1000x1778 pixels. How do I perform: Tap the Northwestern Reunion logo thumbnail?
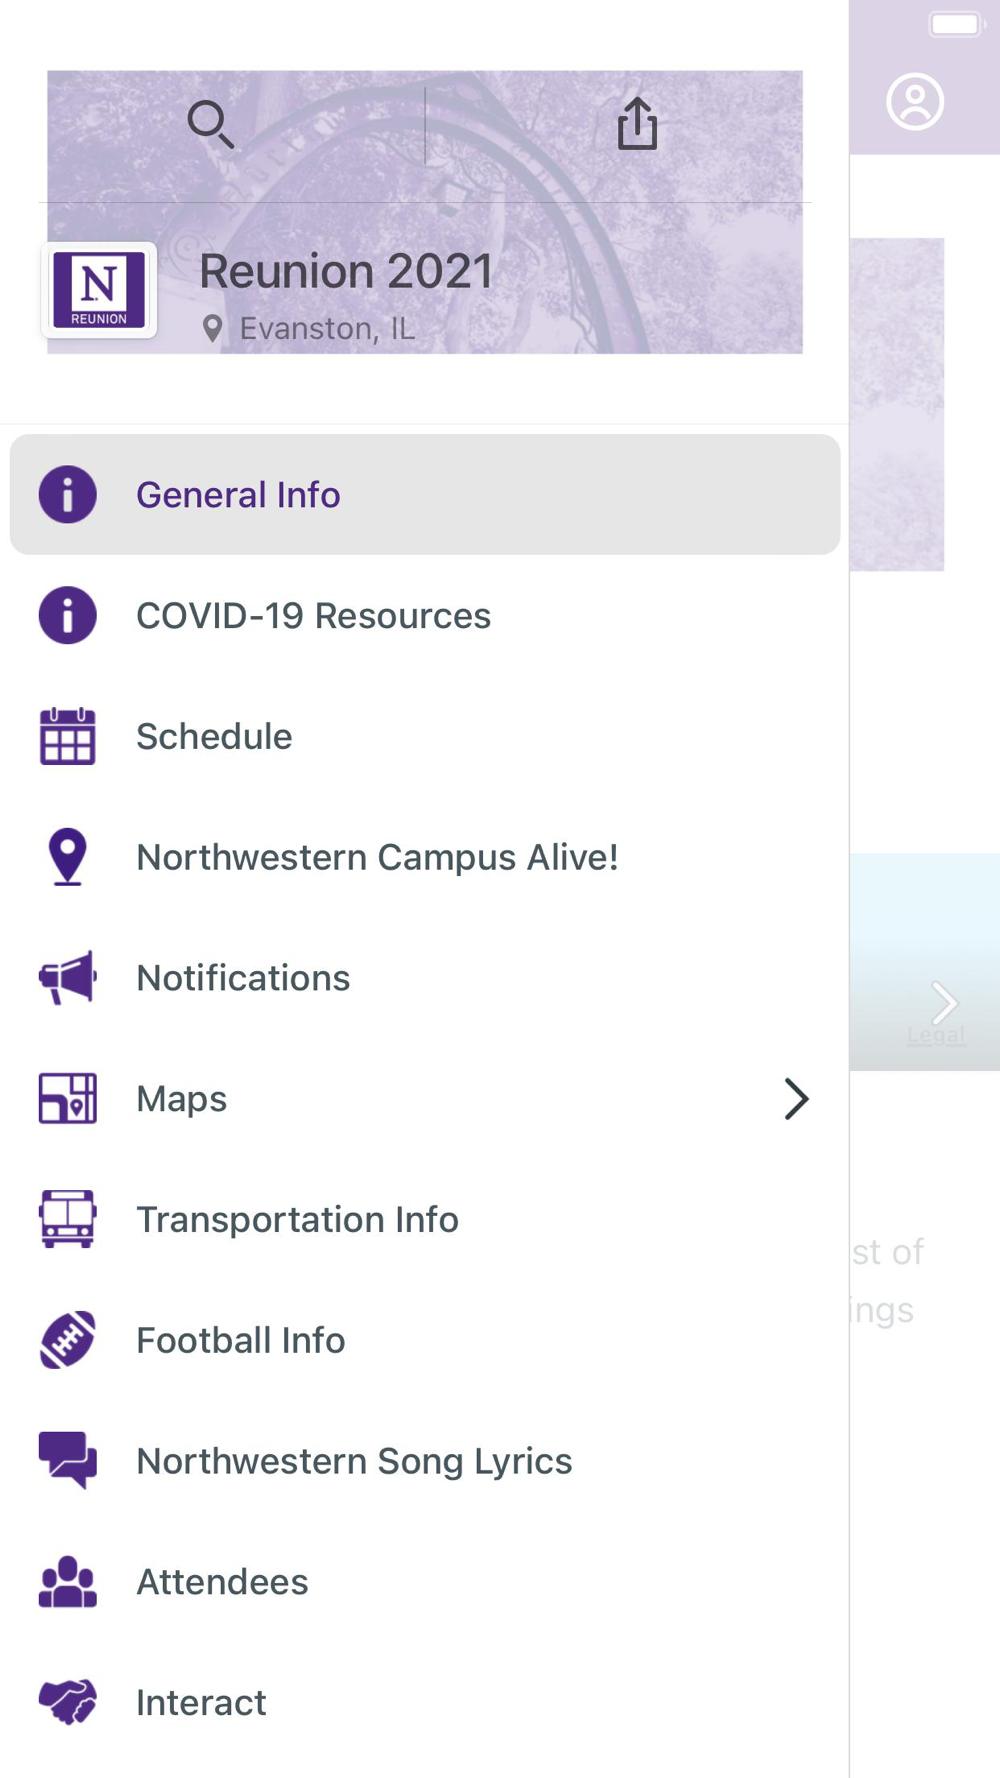click(x=99, y=290)
